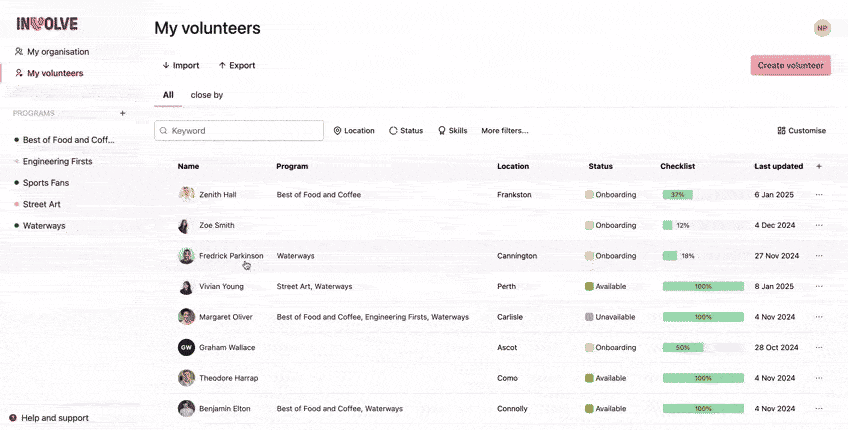This screenshot has width=848, height=430.
Task: Open More filters options
Action: 504,131
